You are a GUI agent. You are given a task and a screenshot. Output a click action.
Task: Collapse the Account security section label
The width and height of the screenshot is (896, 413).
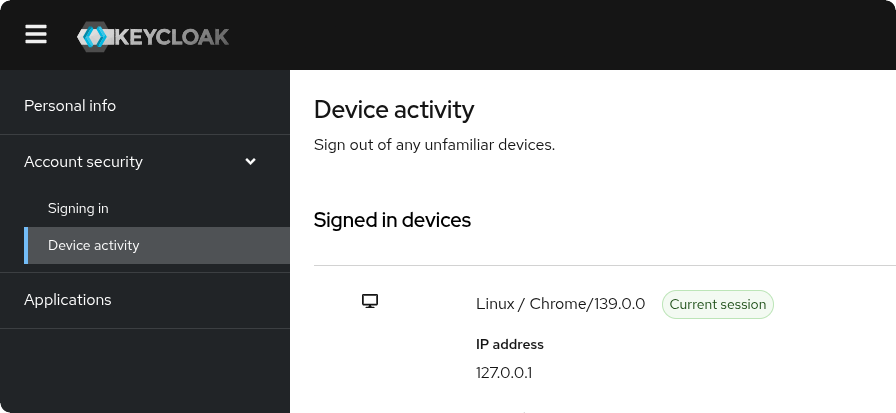point(83,162)
